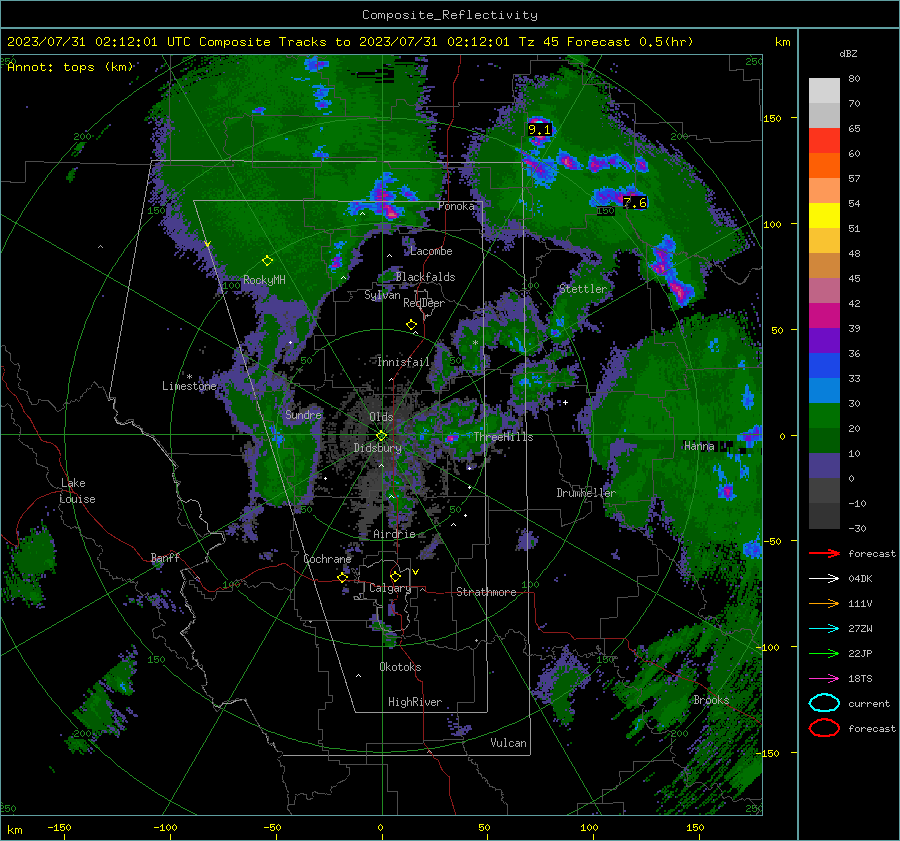Pick the -10 dBZ dark gray swatch
Image resolution: width=900 pixels, height=841 pixels.
point(824,516)
